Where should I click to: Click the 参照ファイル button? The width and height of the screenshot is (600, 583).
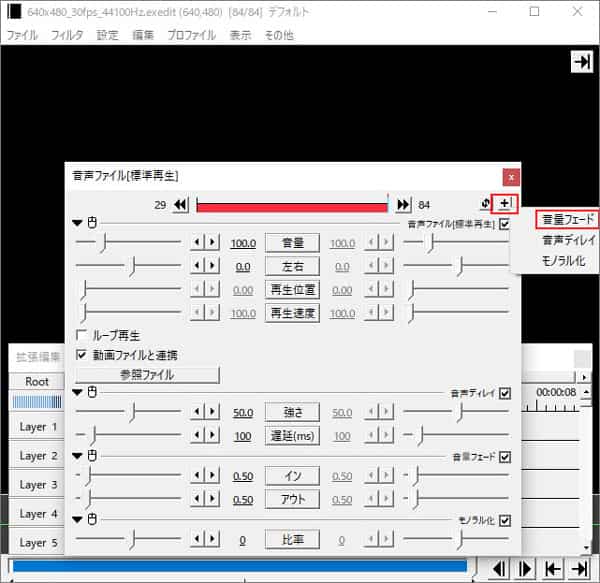147,375
